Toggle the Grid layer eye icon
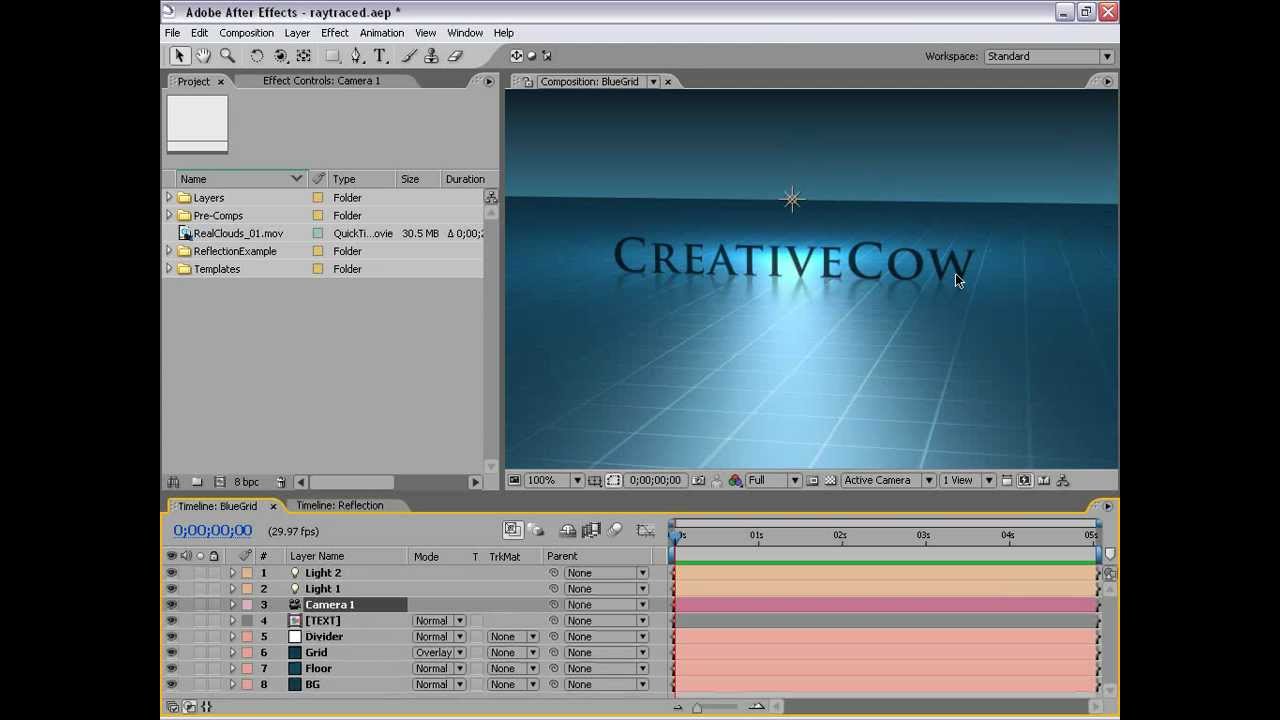Image resolution: width=1280 pixels, height=720 pixels. click(171, 653)
